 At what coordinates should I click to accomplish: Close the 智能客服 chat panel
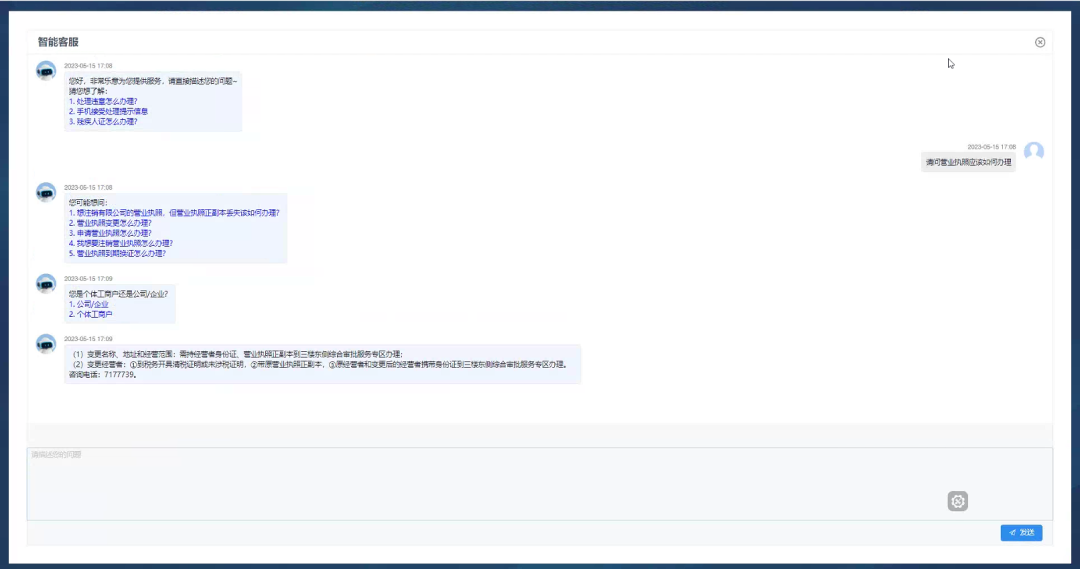pos(1040,42)
